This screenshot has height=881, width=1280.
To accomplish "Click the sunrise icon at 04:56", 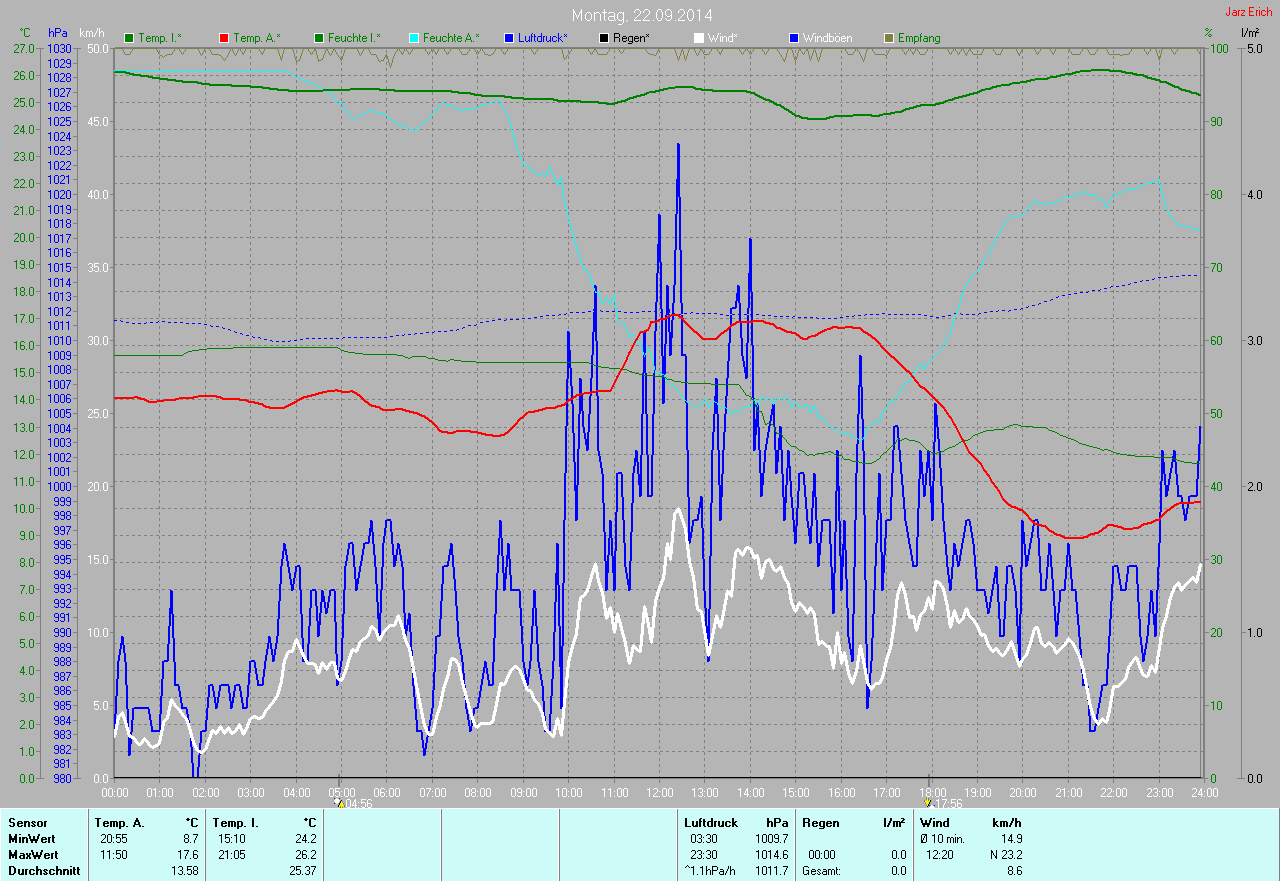I will (x=340, y=802).
